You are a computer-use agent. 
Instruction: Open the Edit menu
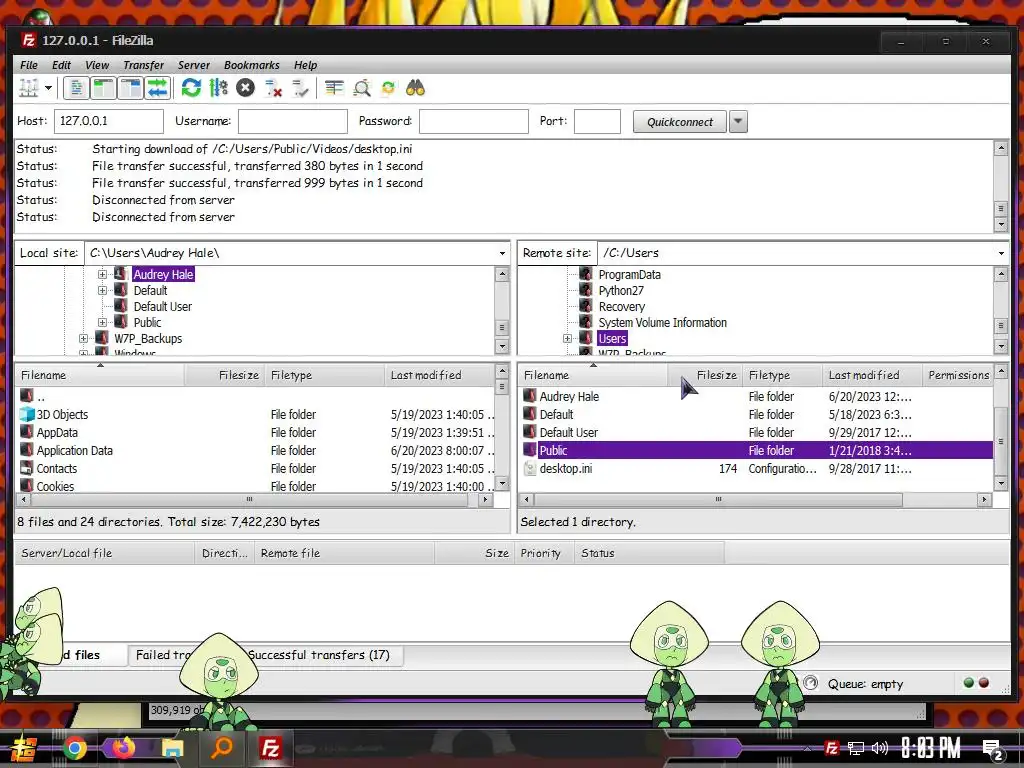[x=61, y=65]
